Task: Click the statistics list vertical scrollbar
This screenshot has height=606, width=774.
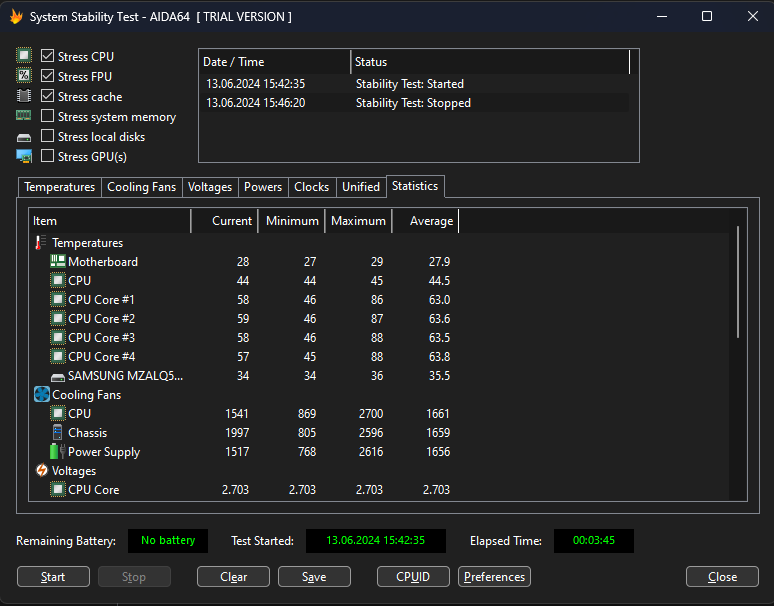Action: [x=738, y=282]
